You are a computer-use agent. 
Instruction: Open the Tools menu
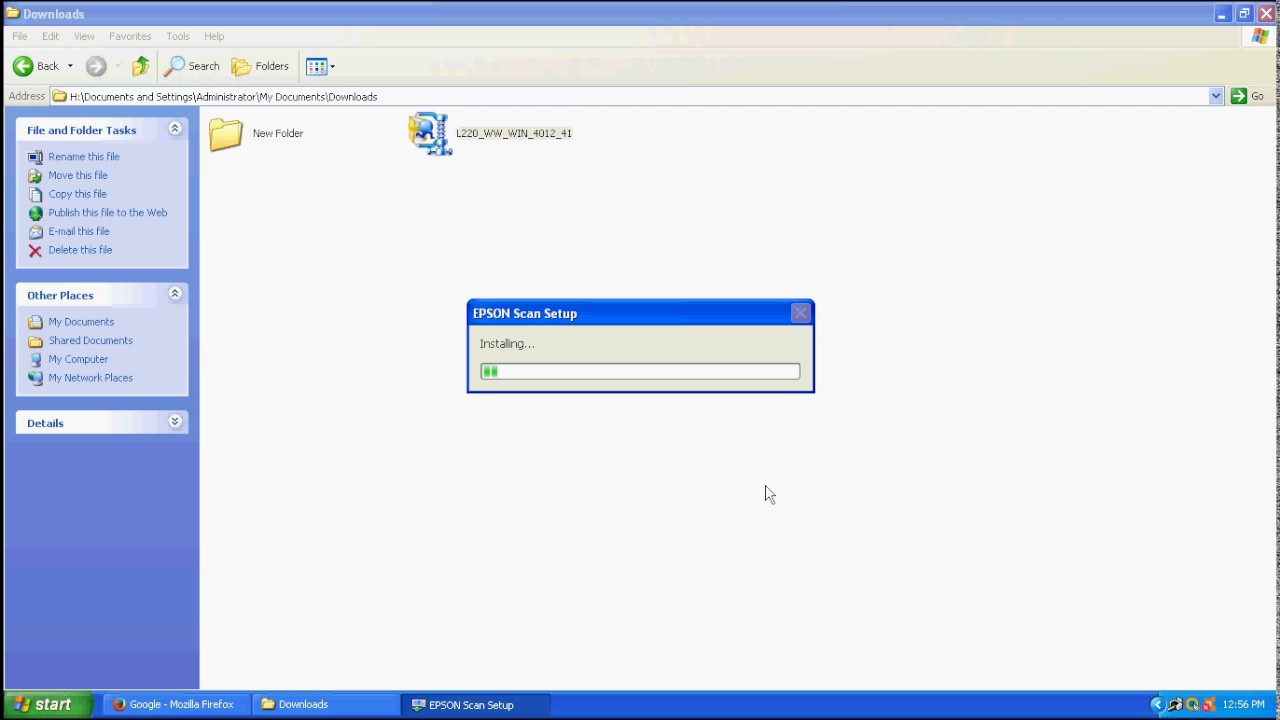click(178, 36)
